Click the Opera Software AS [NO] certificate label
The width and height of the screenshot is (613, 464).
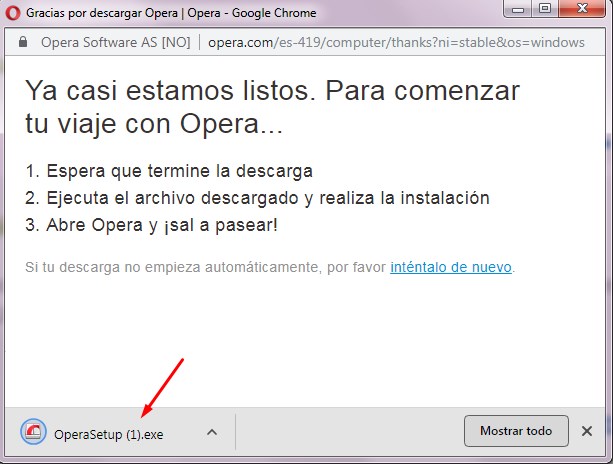click(116, 42)
